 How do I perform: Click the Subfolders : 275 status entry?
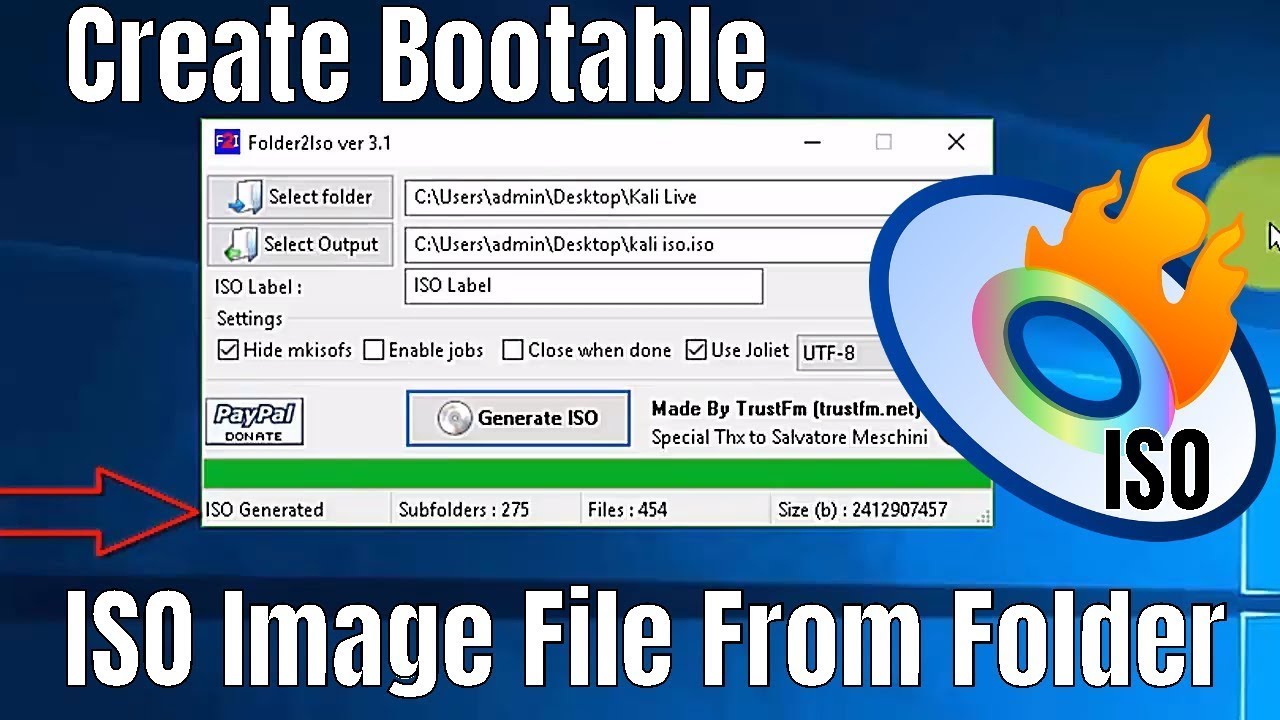point(463,510)
